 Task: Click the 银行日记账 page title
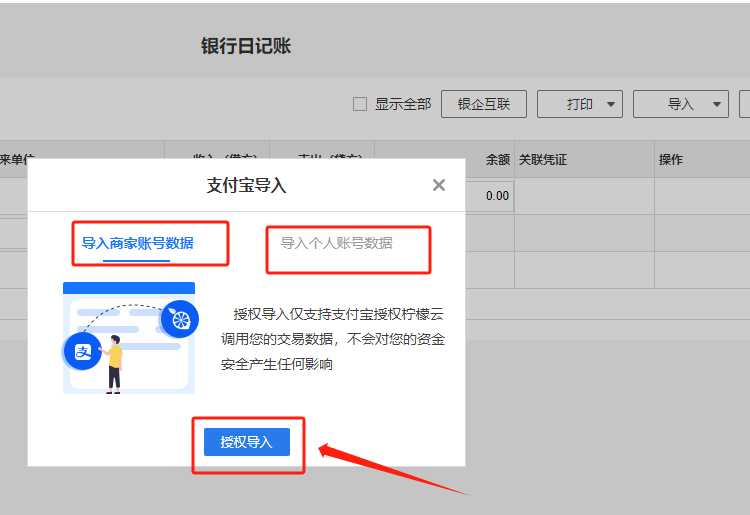246,46
